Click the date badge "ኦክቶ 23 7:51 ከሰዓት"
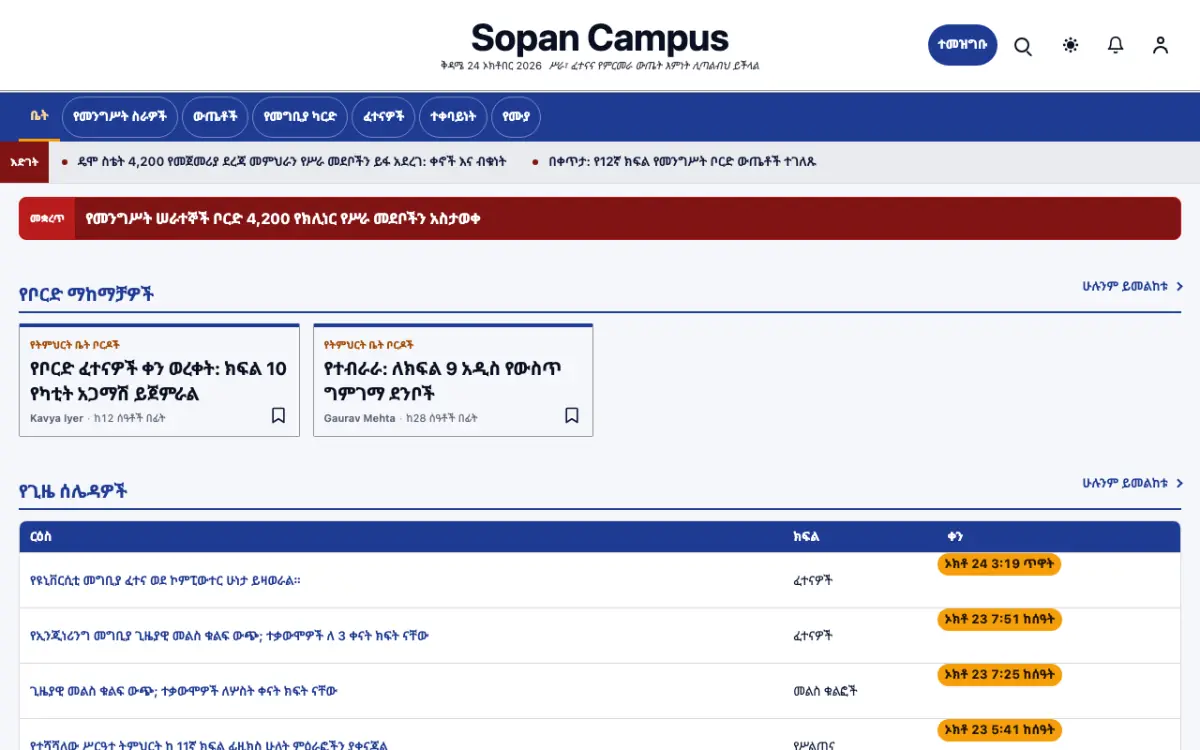The height and width of the screenshot is (750, 1200). pos(1000,620)
